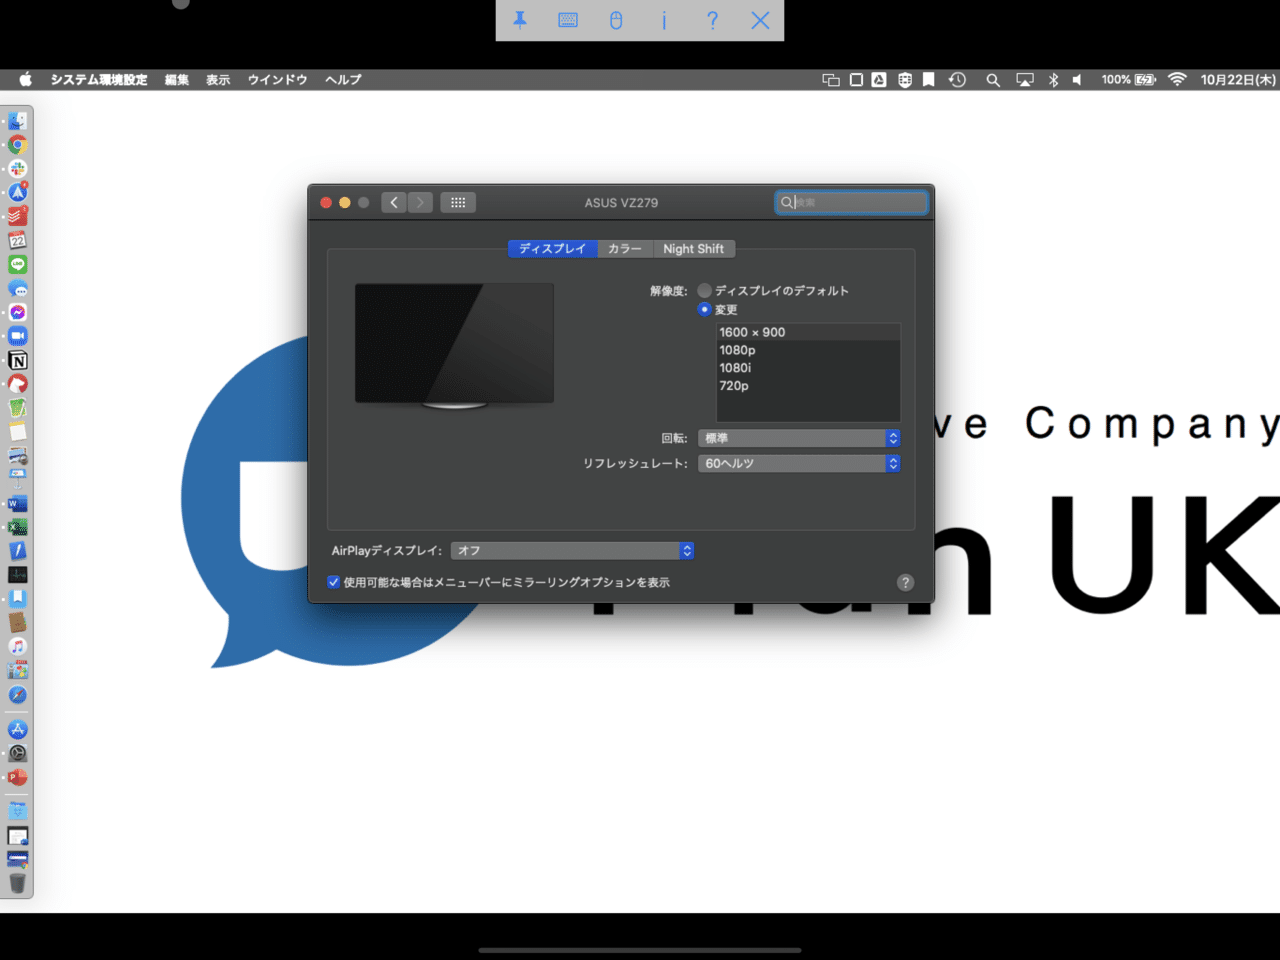Image resolution: width=1280 pixels, height=960 pixels.
Task: Open the Apple menu
Action: click(26, 80)
